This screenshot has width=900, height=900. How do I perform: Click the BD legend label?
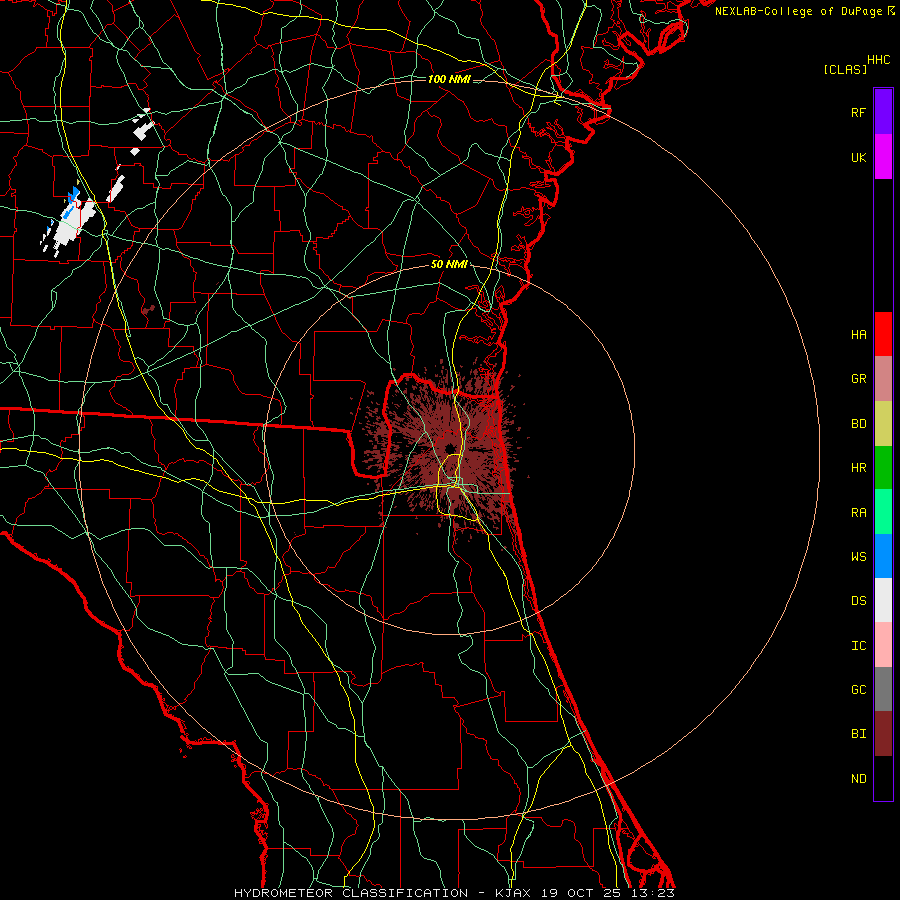click(x=858, y=424)
